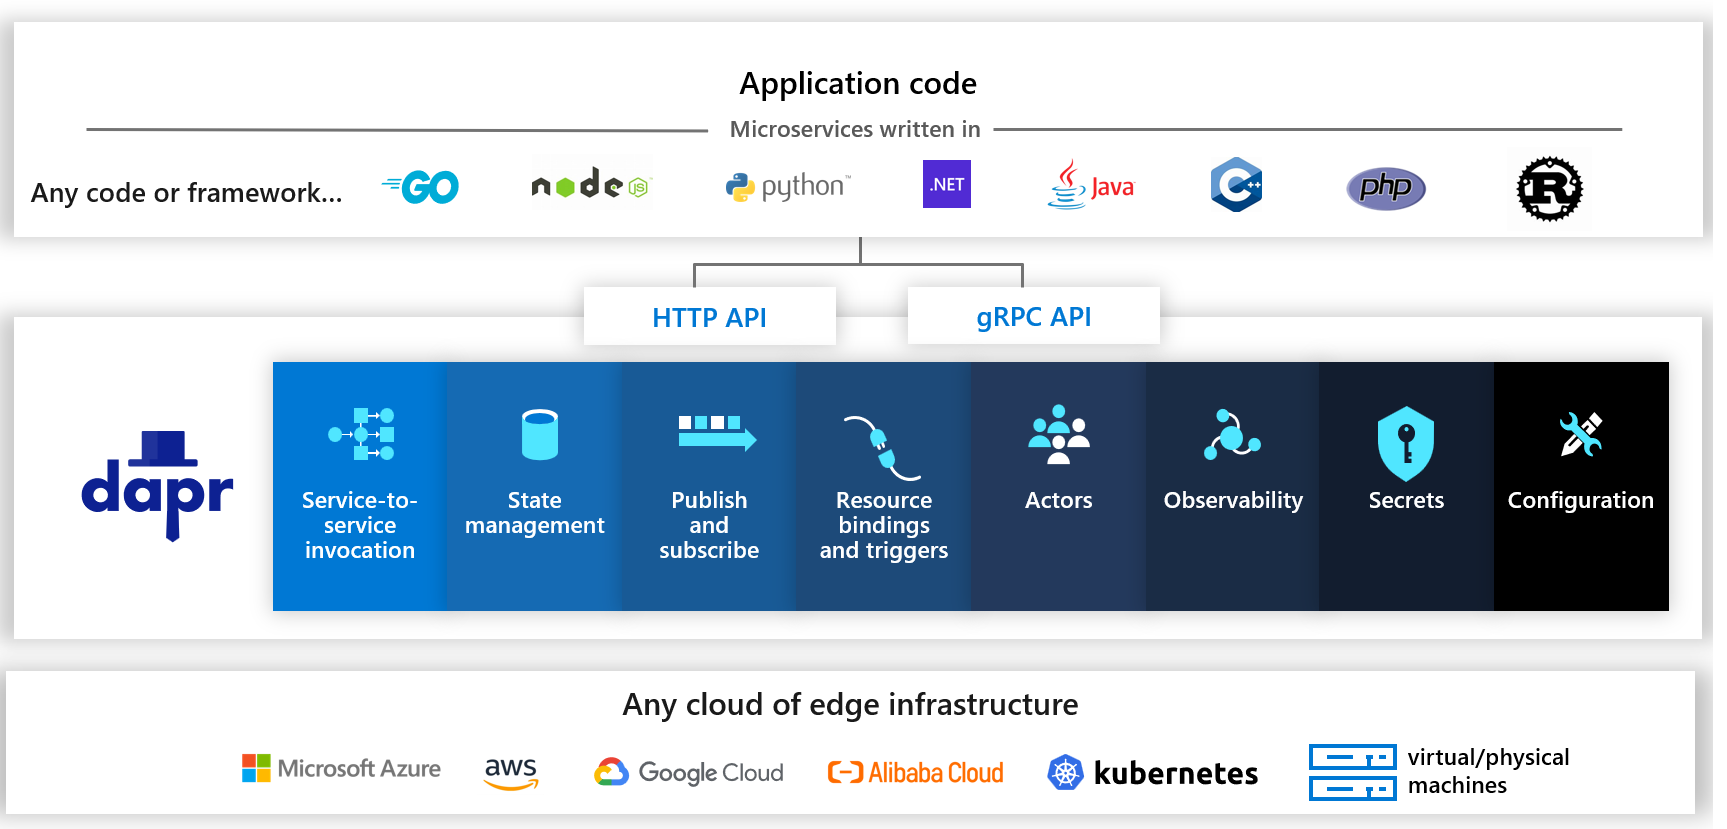
Task: Click the Secrets shield key icon
Action: click(x=1406, y=443)
